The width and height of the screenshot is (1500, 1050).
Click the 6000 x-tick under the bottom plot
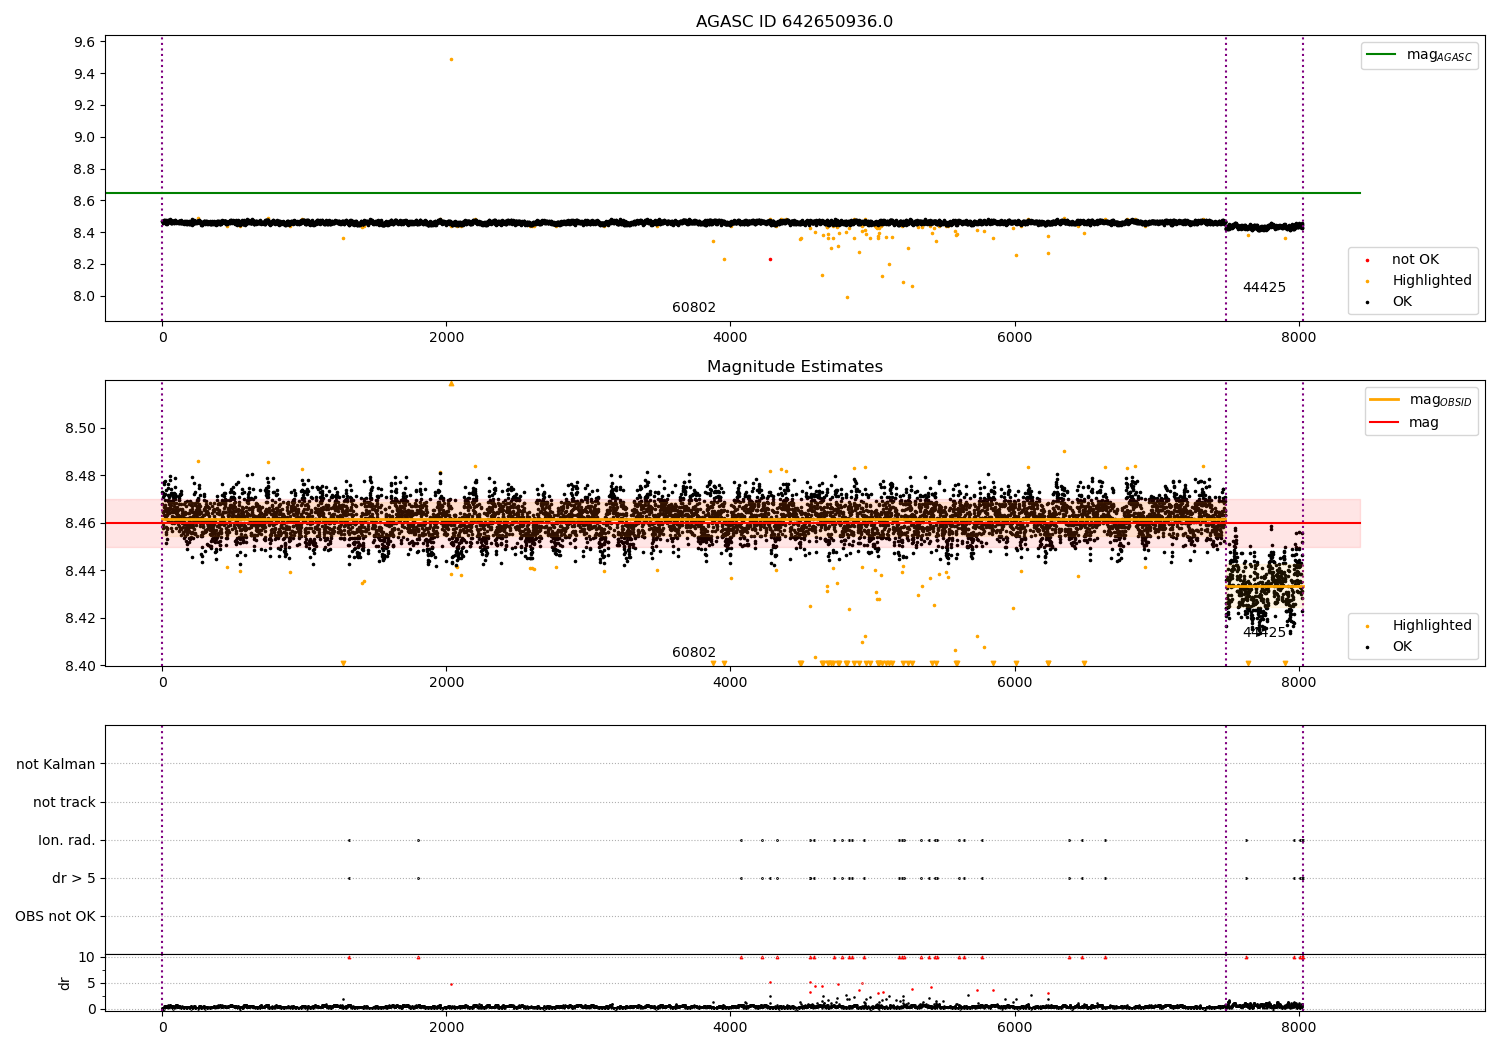[x=1015, y=1026]
